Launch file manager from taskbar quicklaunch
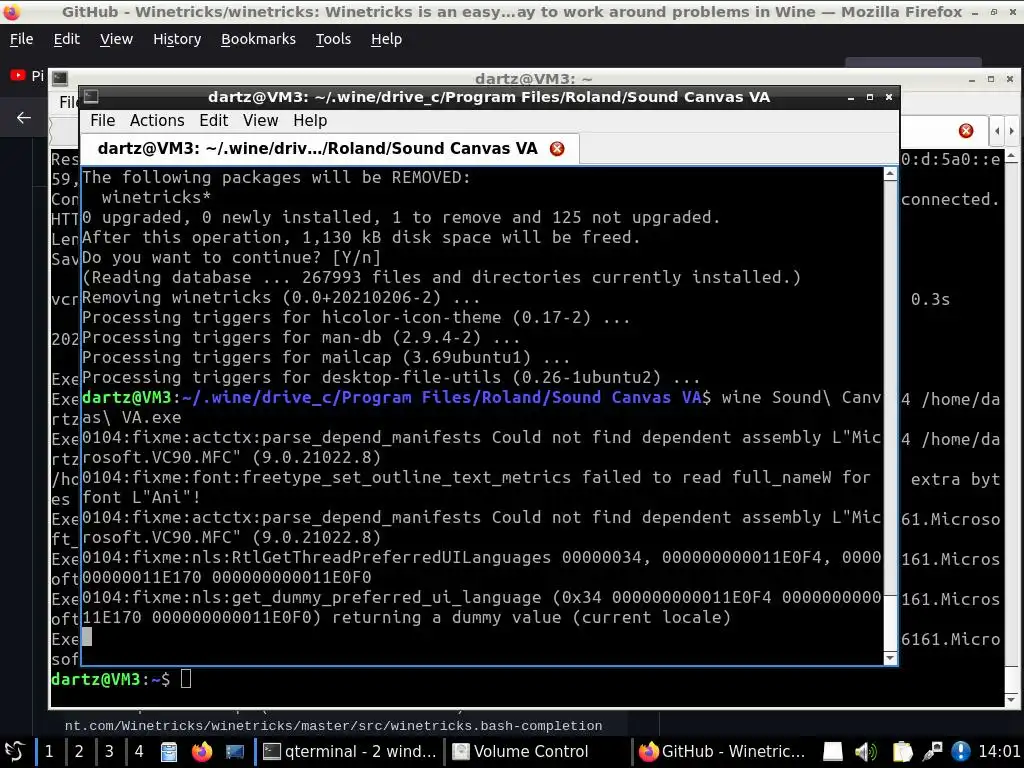The width and height of the screenshot is (1024, 768). coord(168,752)
